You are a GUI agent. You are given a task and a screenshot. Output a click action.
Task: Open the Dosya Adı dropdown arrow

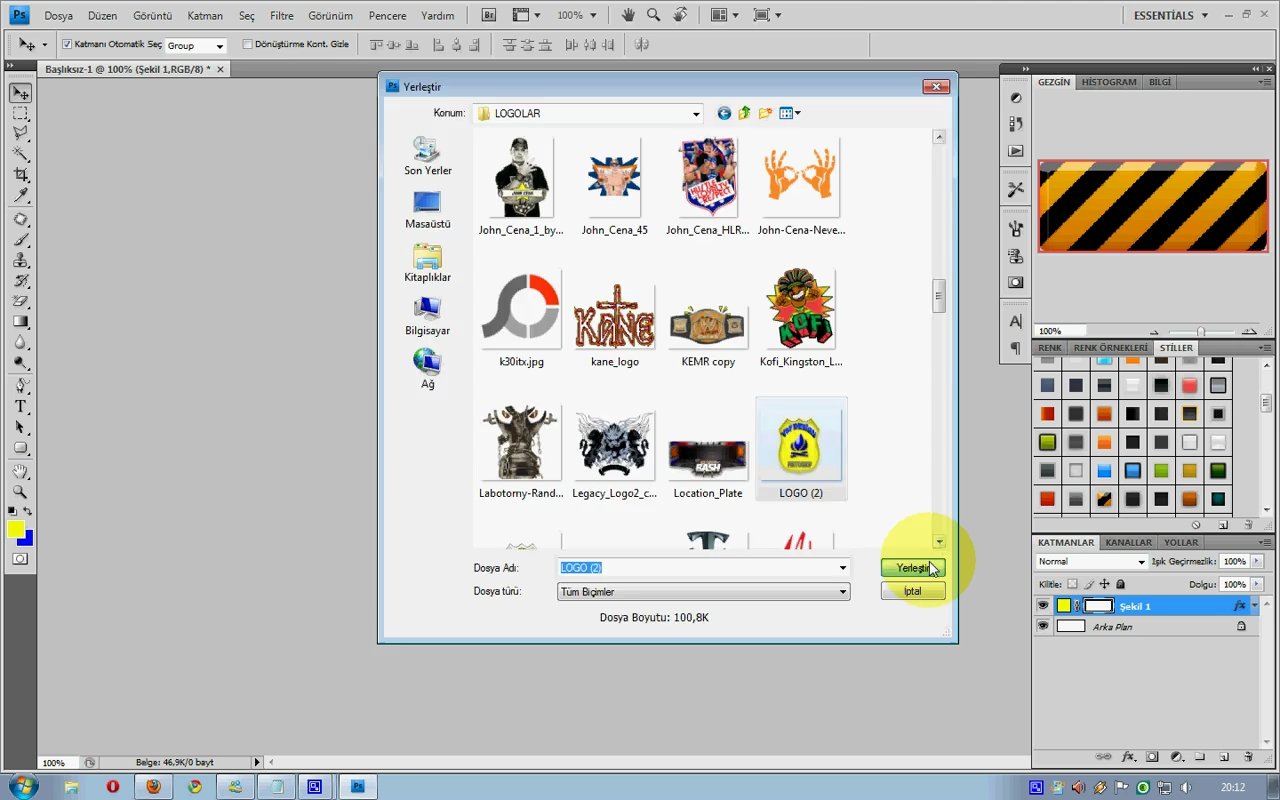click(x=843, y=568)
